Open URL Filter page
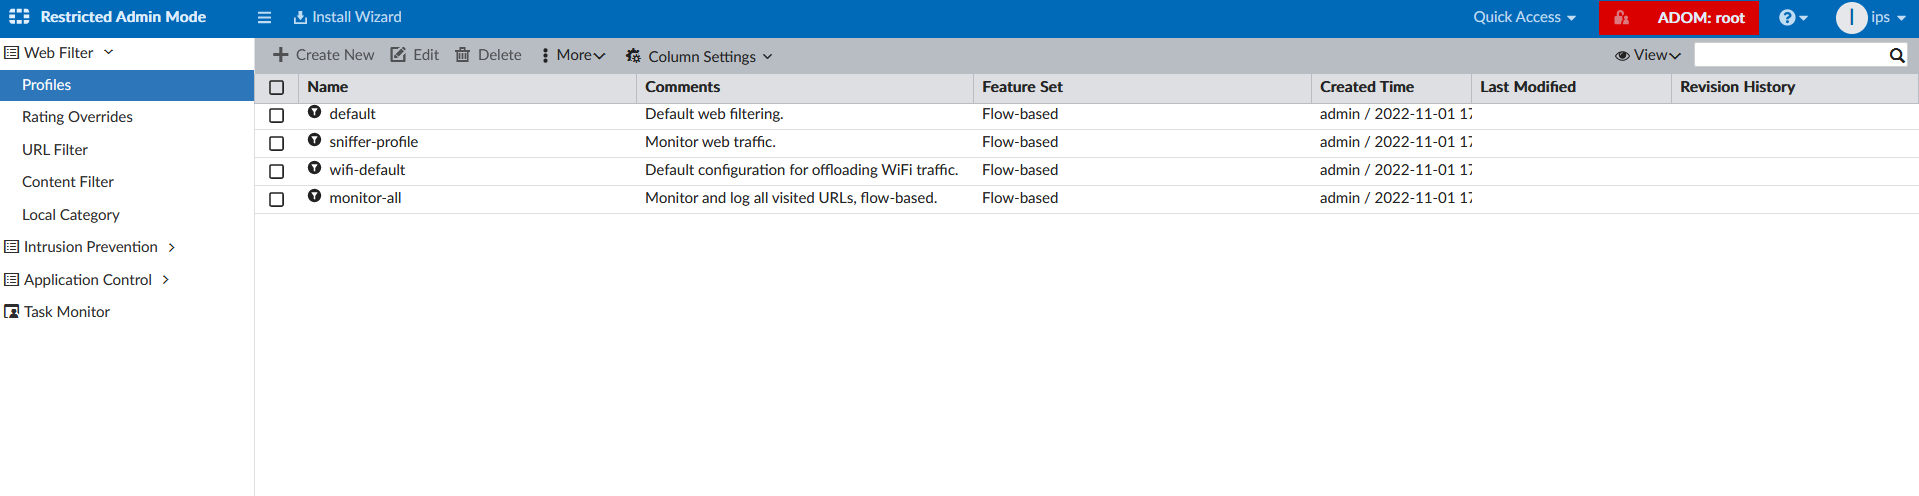The width and height of the screenshot is (1919, 496). coord(55,150)
